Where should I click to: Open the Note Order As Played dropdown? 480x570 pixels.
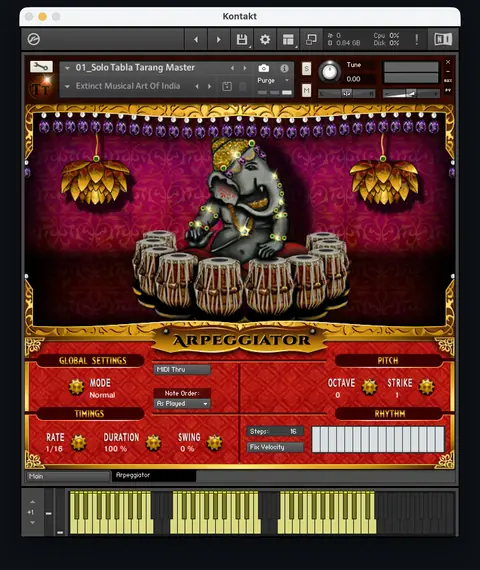pyautogui.click(x=182, y=404)
